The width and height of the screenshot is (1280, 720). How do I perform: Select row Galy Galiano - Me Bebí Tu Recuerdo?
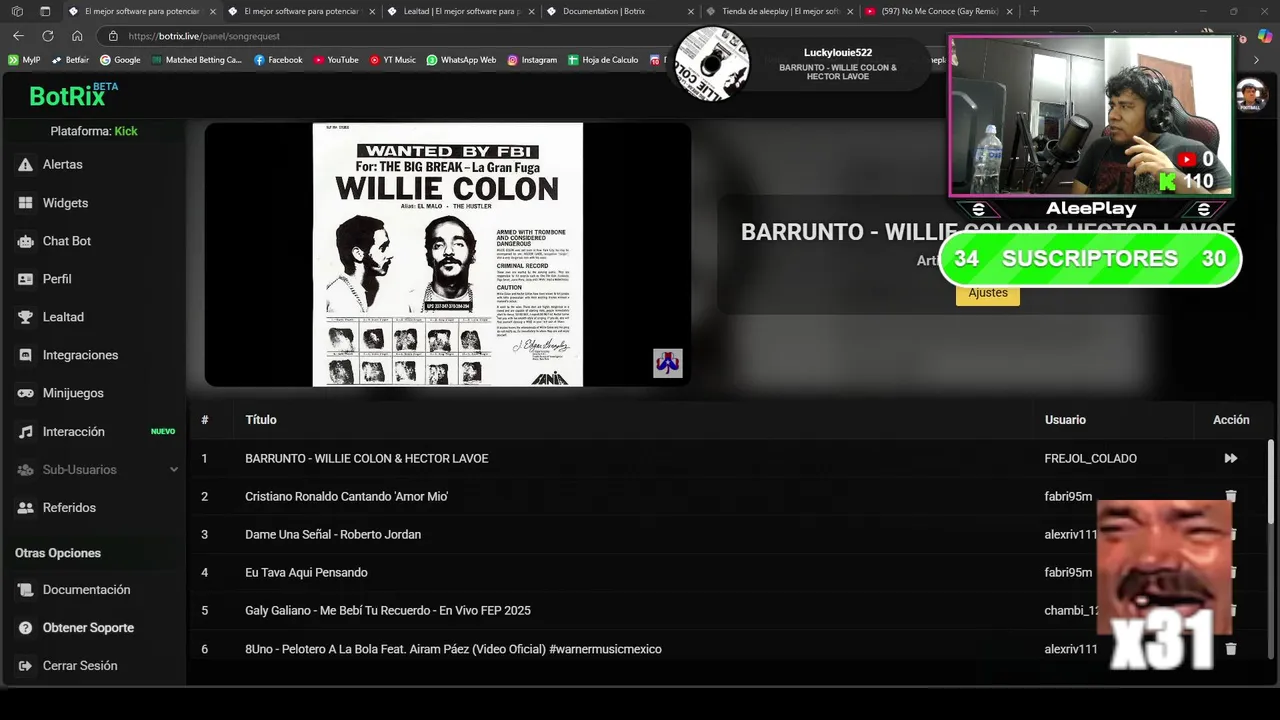730,611
